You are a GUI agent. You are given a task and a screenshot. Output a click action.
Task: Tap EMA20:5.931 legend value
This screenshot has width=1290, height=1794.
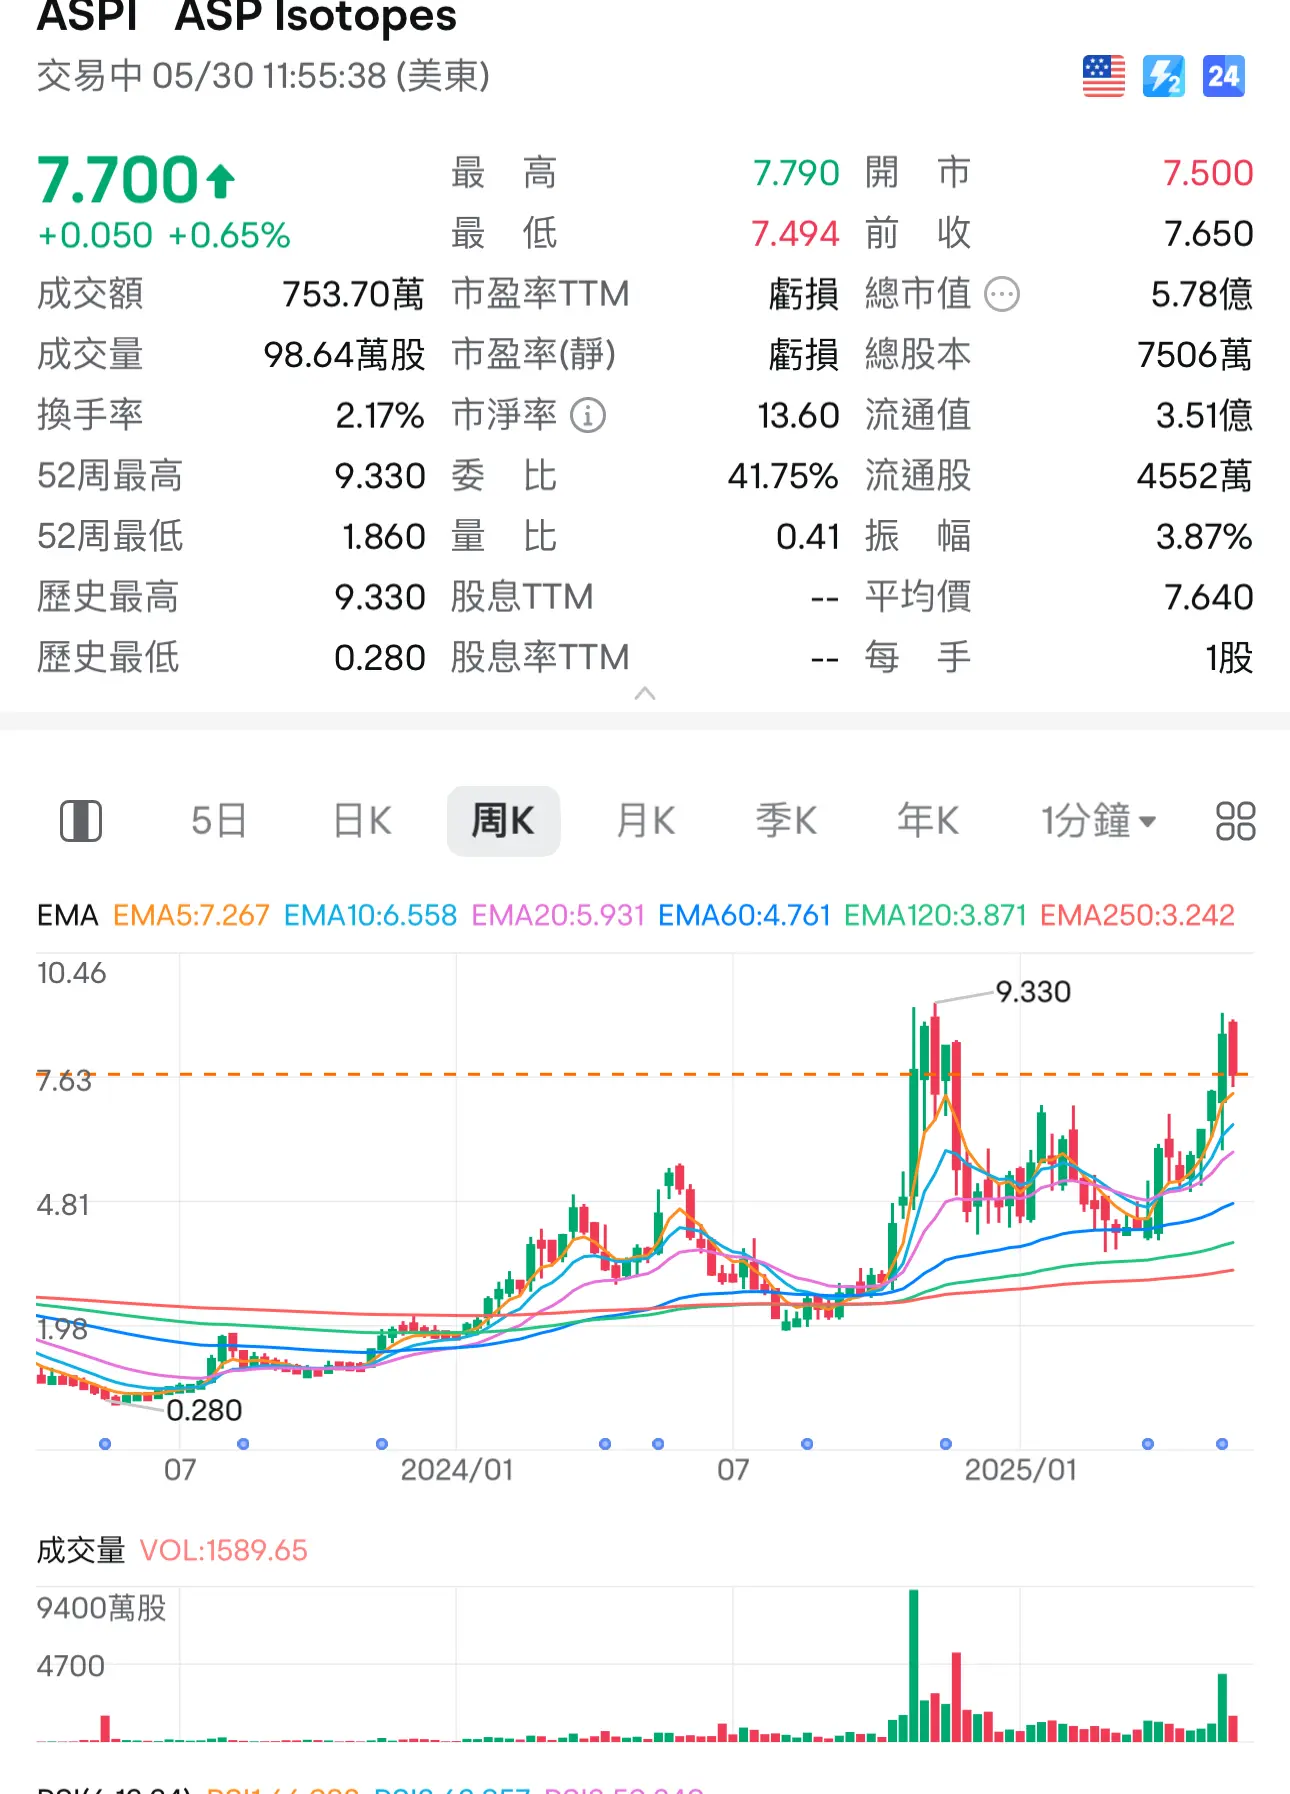558,915
